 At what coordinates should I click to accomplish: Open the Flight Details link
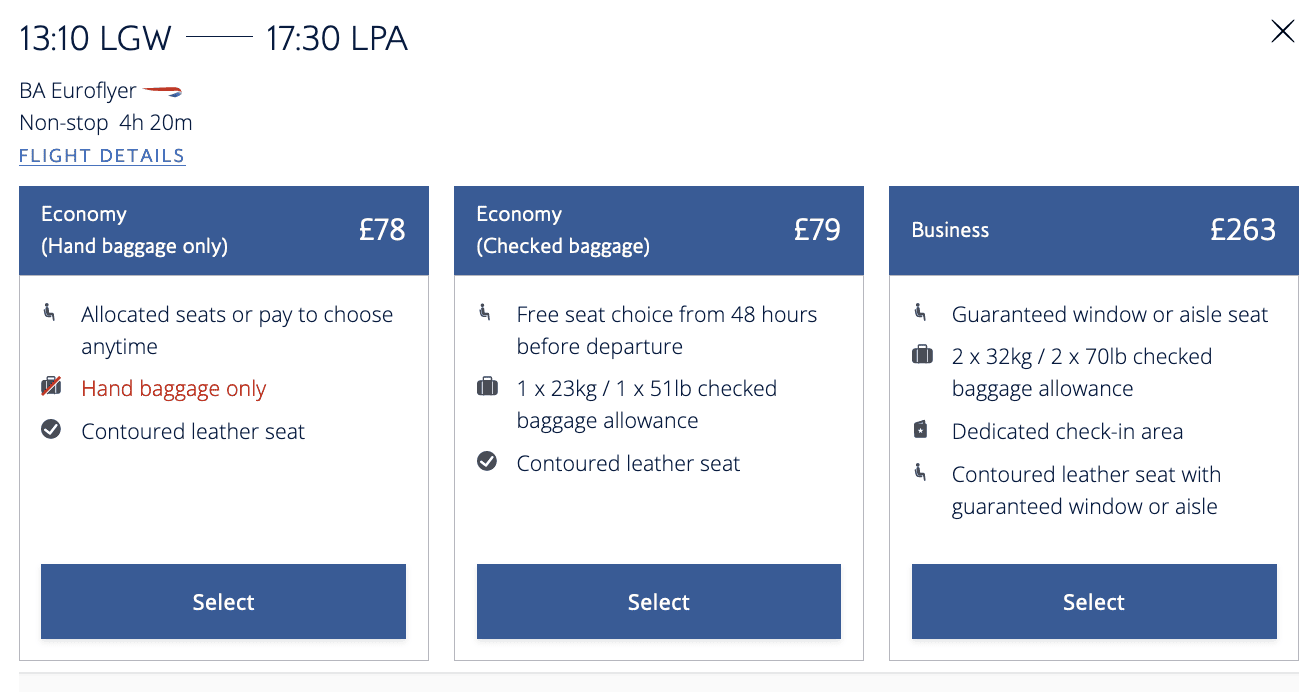[x=102, y=156]
